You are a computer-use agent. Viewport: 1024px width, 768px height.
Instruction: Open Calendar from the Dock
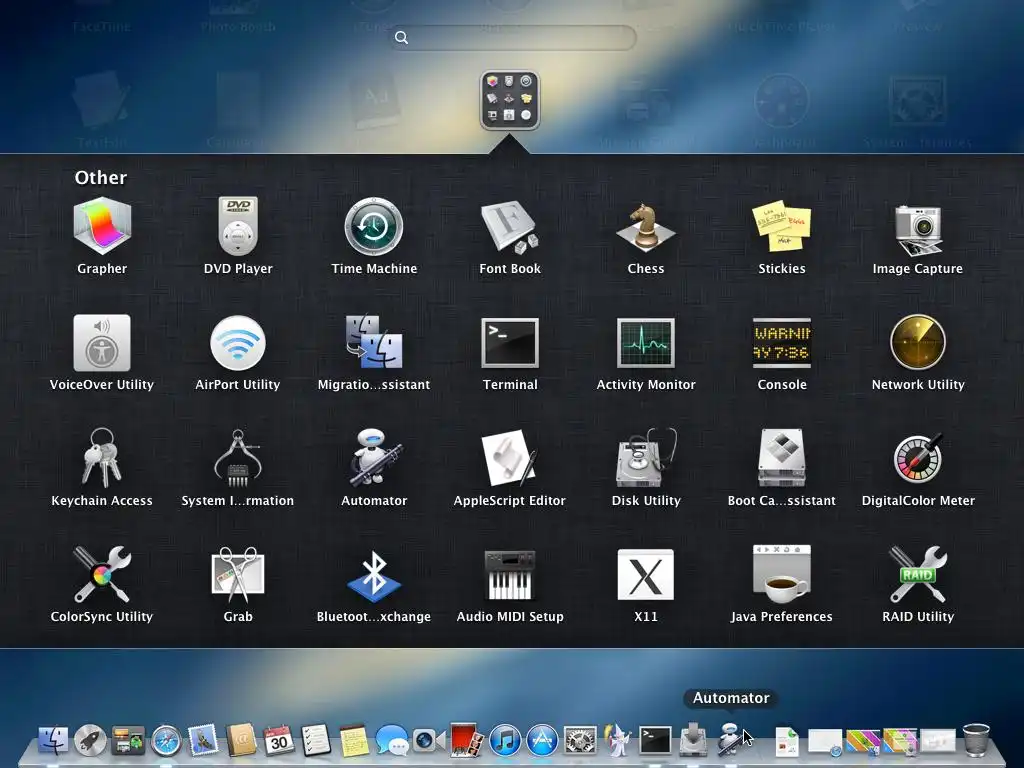(x=279, y=741)
